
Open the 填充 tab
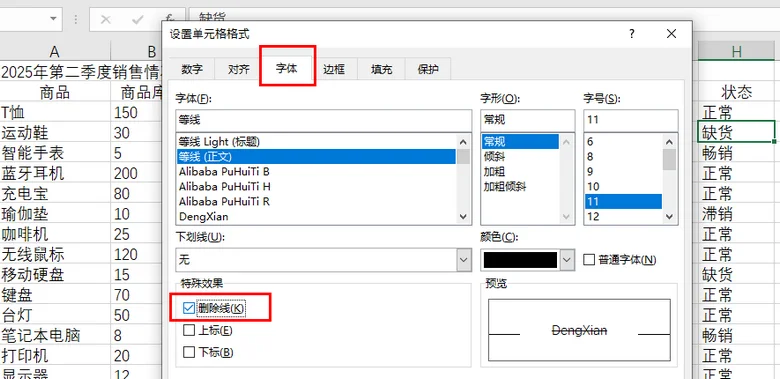381,69
